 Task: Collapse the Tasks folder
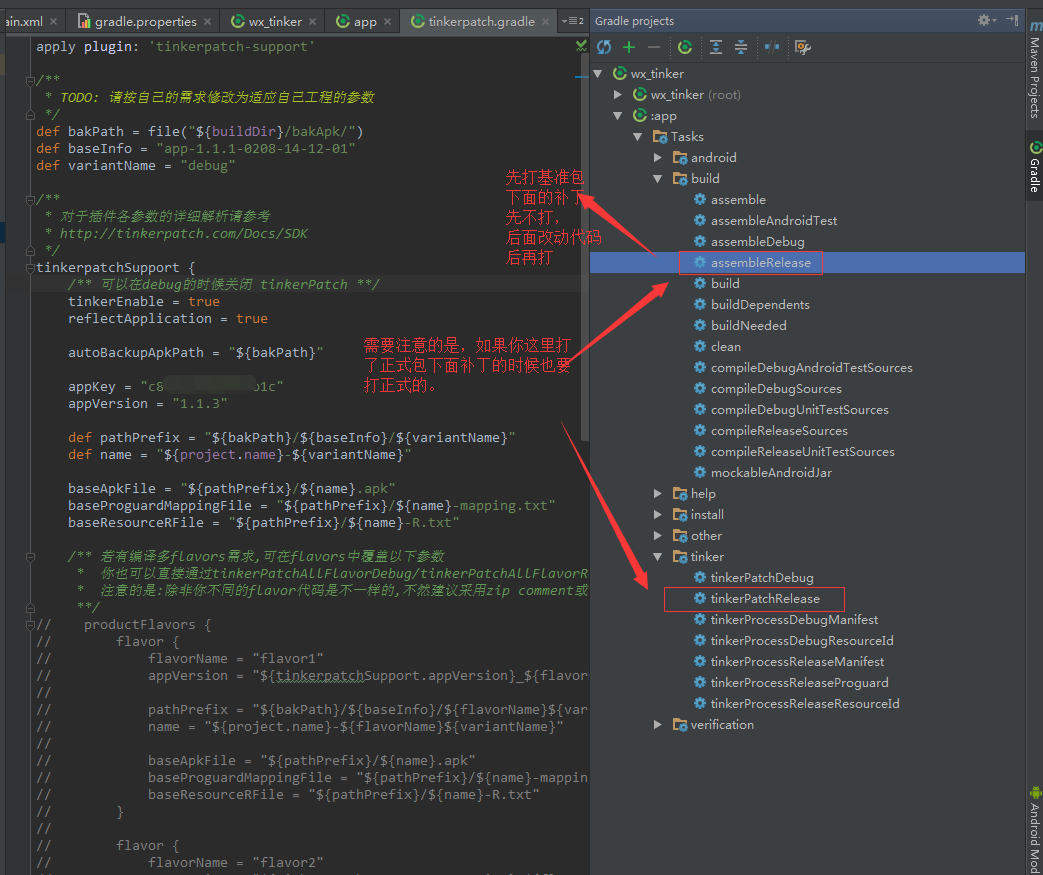[x=638, y=136]
